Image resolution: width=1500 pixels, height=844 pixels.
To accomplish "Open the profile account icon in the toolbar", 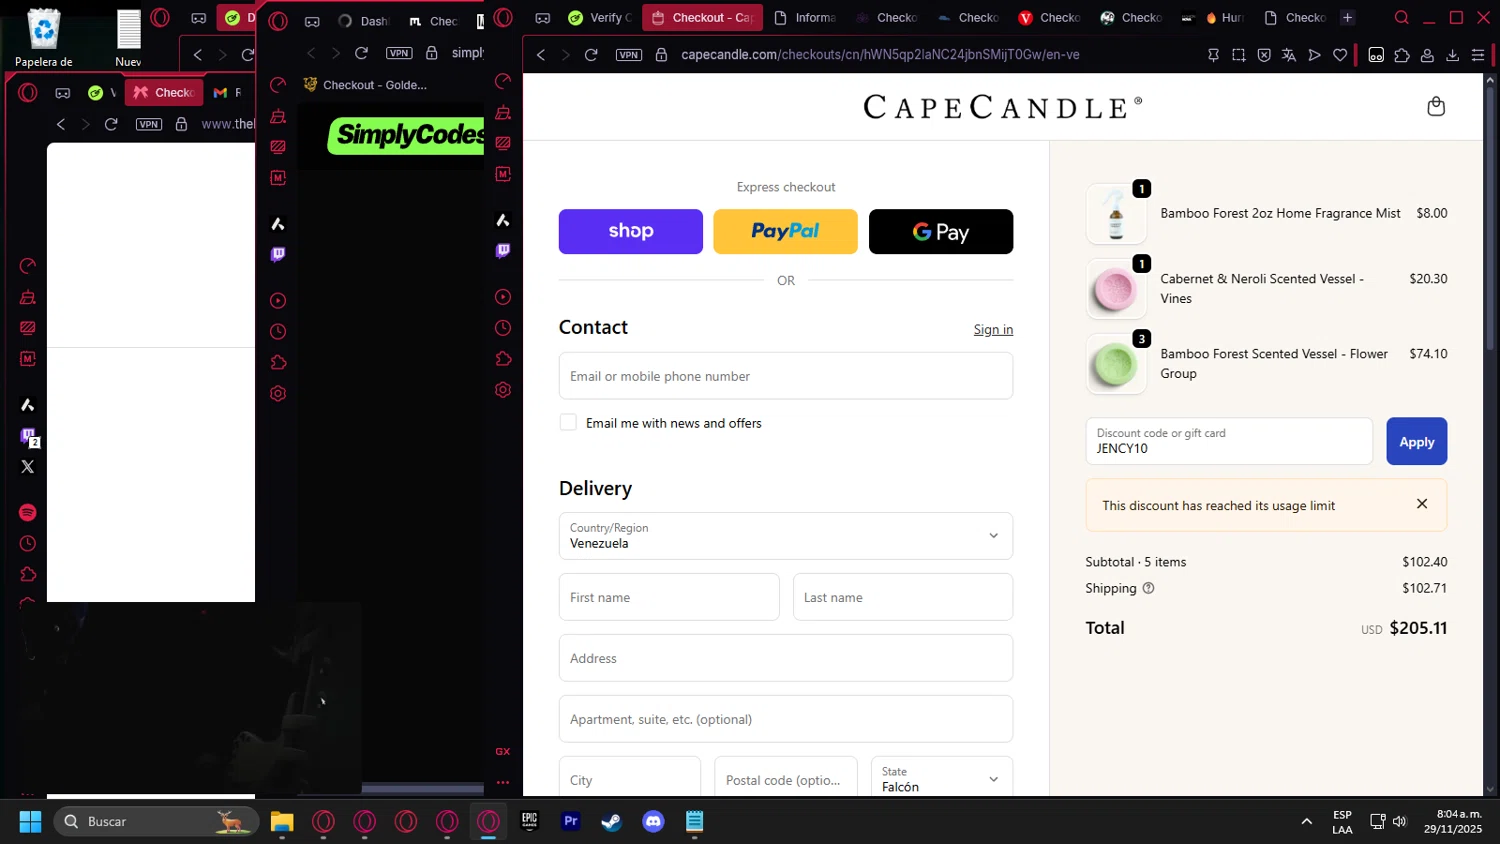I will 1427,55.
